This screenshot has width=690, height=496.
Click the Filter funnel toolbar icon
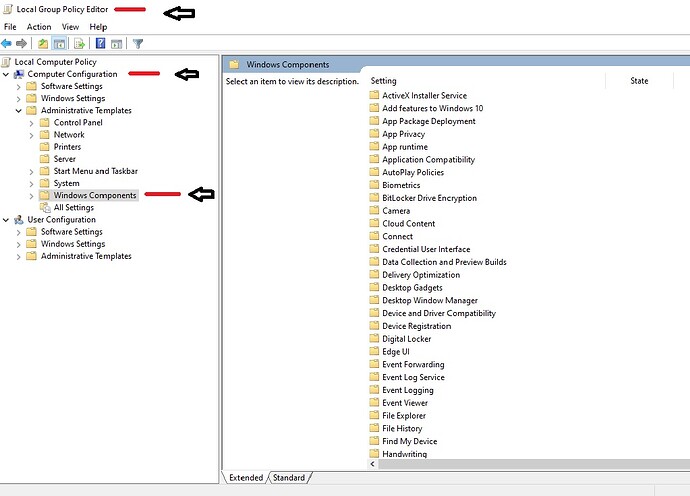138,43
